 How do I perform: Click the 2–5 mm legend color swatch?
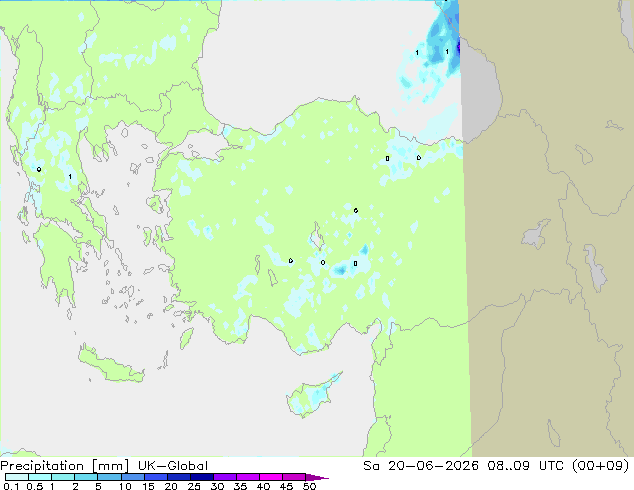click(x=86, y=477)
